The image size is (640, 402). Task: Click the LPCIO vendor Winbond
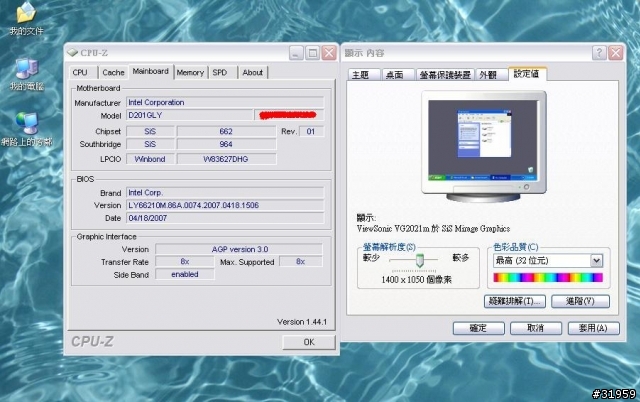(150, 159)
